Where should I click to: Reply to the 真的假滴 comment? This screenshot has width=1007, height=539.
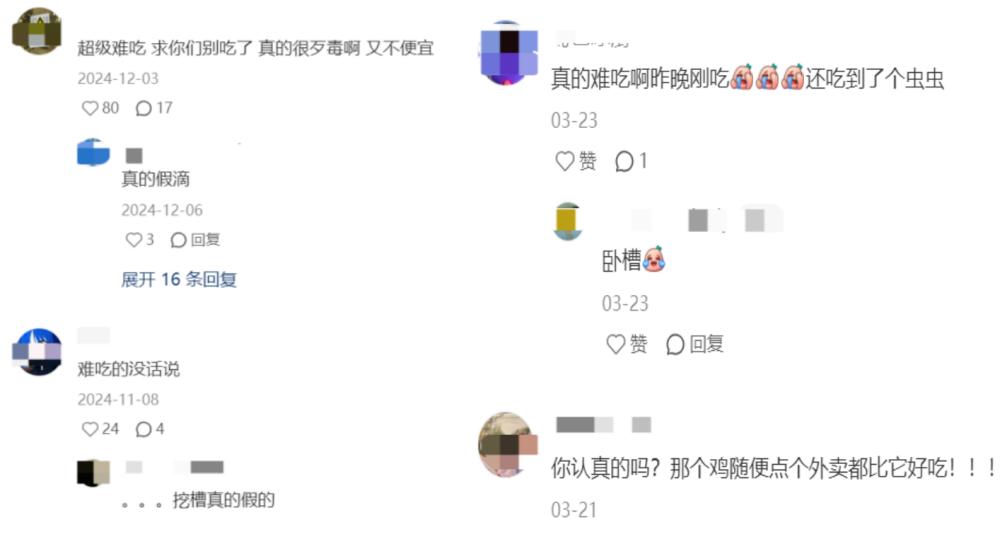point(195,240)
